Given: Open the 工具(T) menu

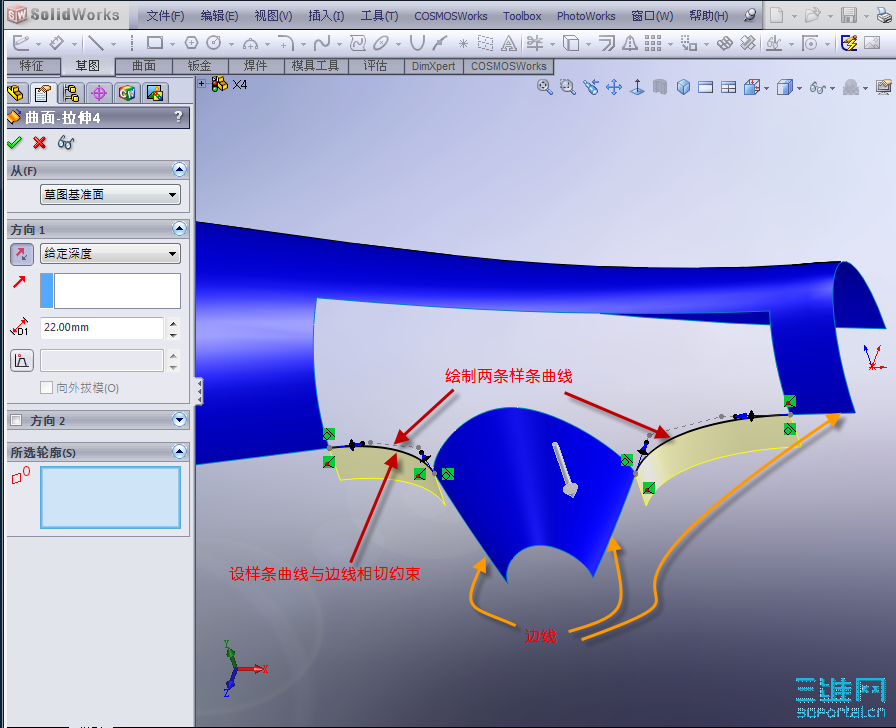Looking at the screenshot, I should [x=379, y=16].
